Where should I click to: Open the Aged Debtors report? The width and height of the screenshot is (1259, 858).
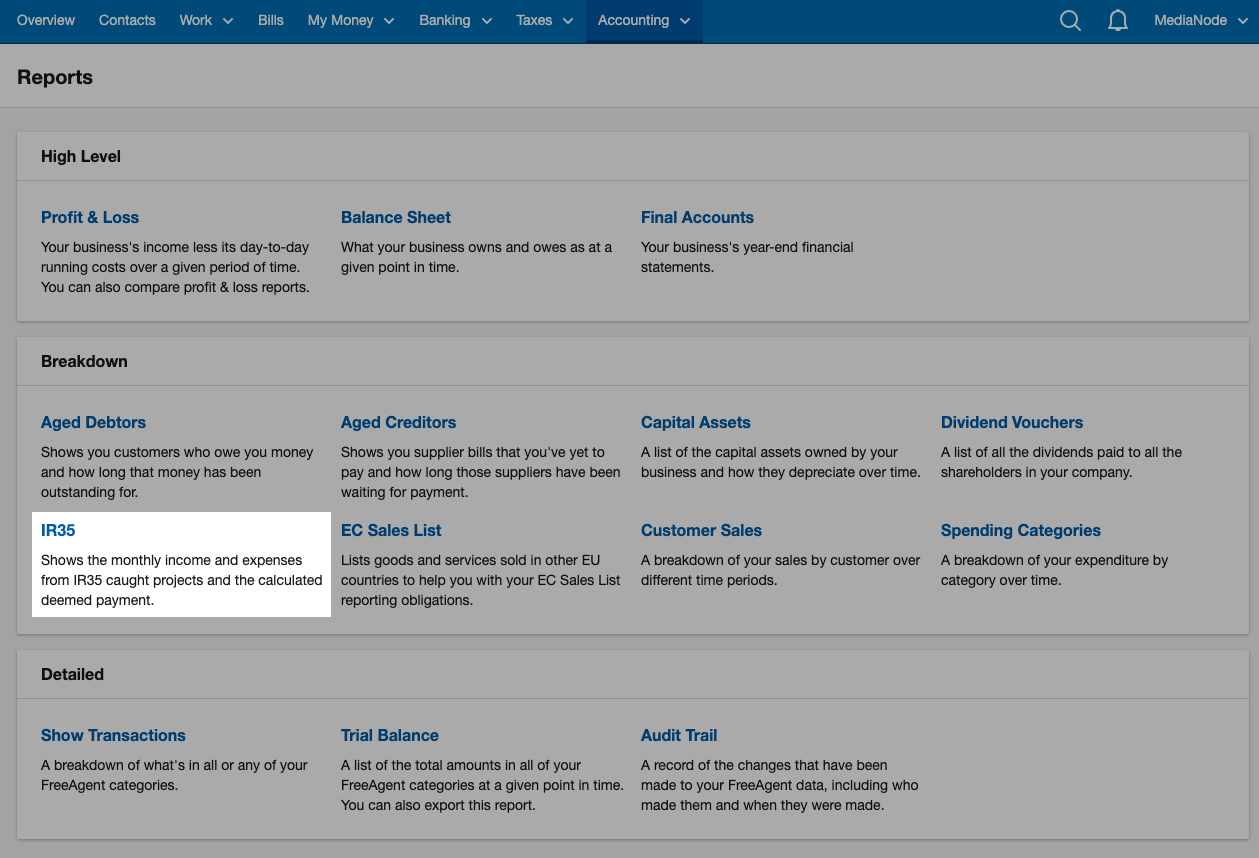tap(93, 423)
